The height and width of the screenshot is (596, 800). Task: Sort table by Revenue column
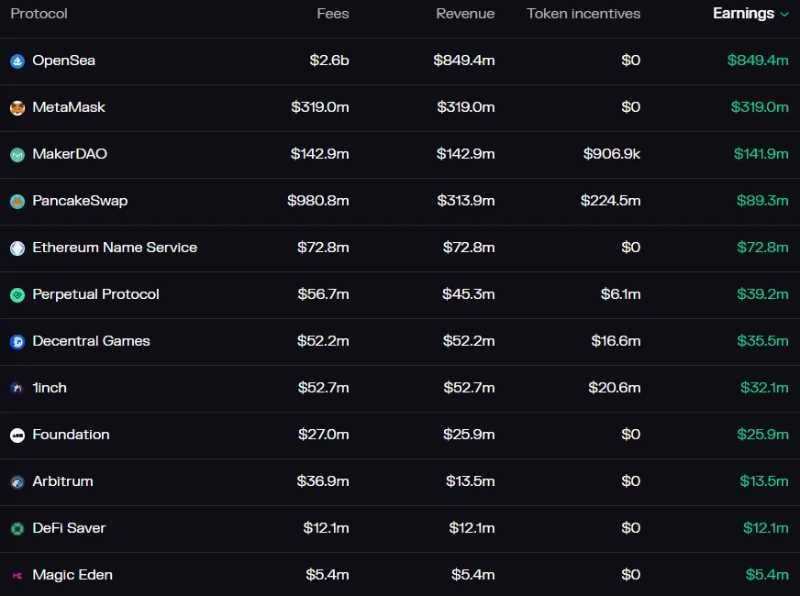[x=465, y=14]
